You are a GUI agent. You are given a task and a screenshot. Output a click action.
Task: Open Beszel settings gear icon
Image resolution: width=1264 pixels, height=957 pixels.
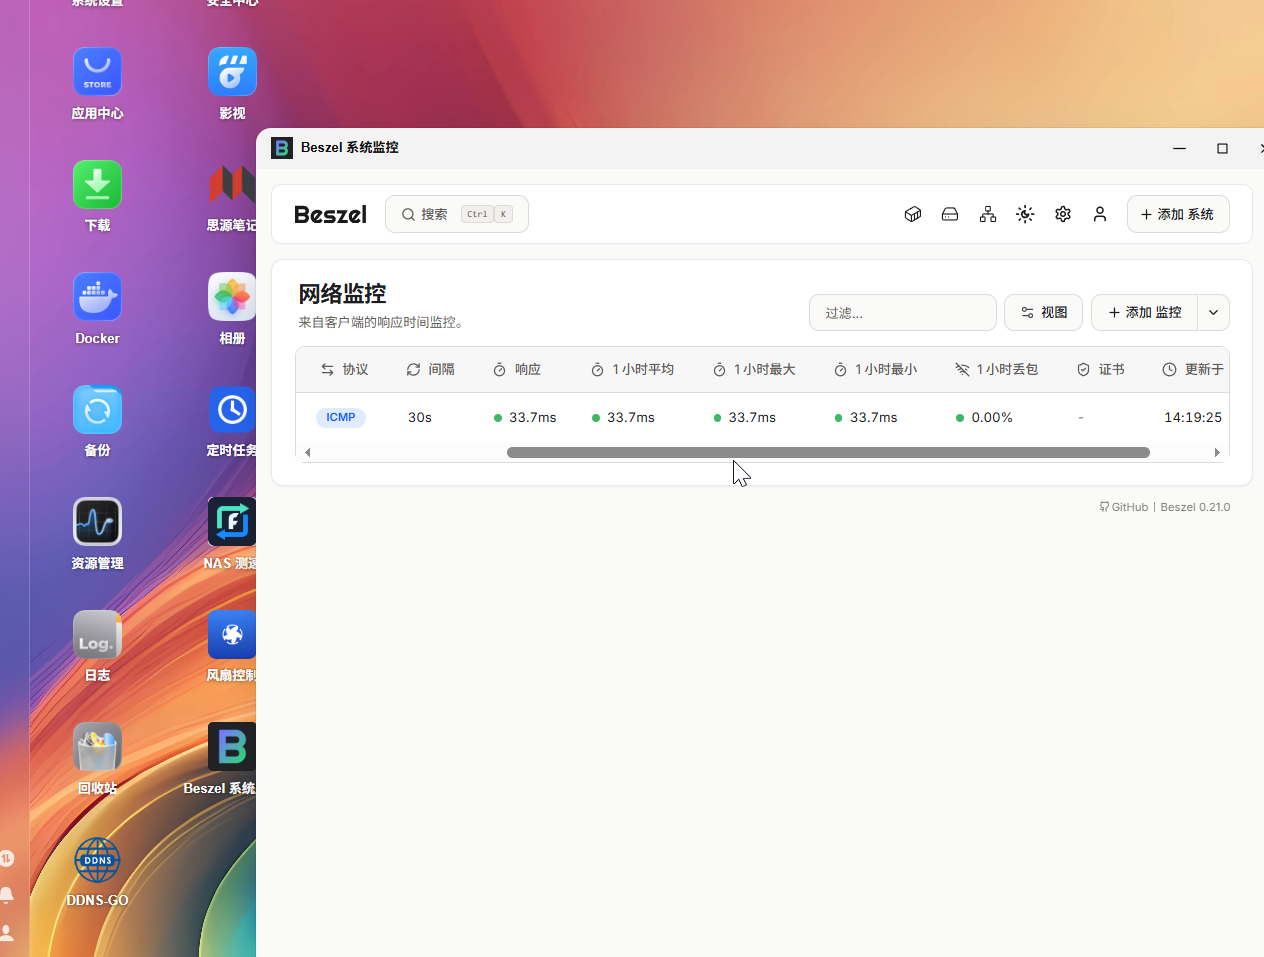[x=1063, y=214]
